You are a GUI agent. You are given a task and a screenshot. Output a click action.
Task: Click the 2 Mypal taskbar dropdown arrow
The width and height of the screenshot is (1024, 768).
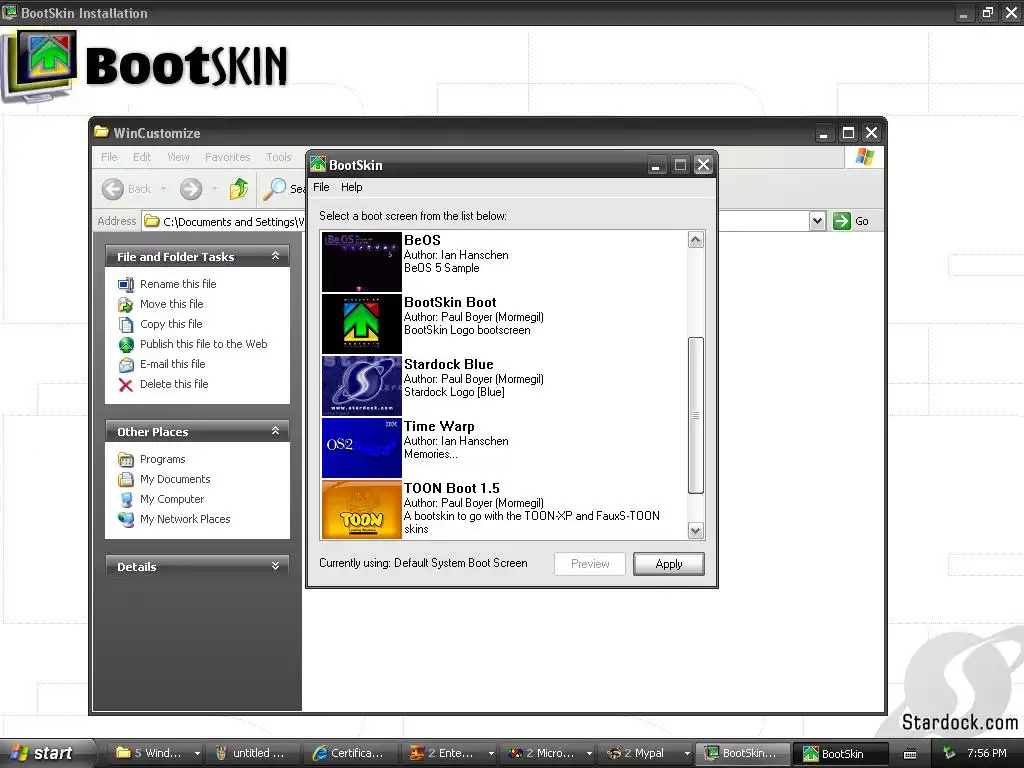click(x=687, y=754)
